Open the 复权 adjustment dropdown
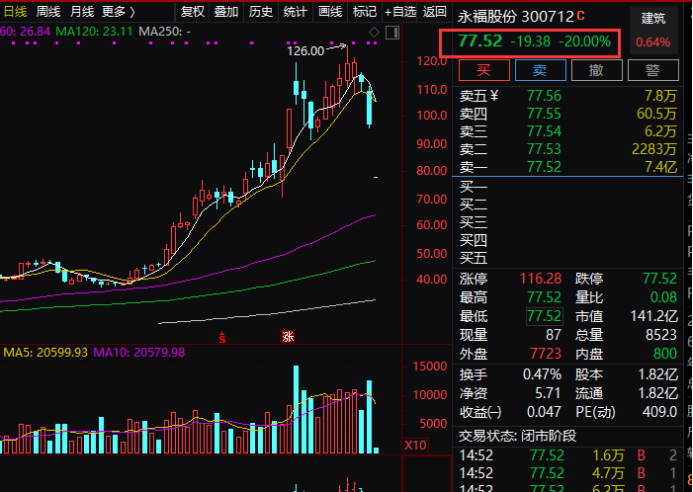693x492 pixels. point(193,12)
